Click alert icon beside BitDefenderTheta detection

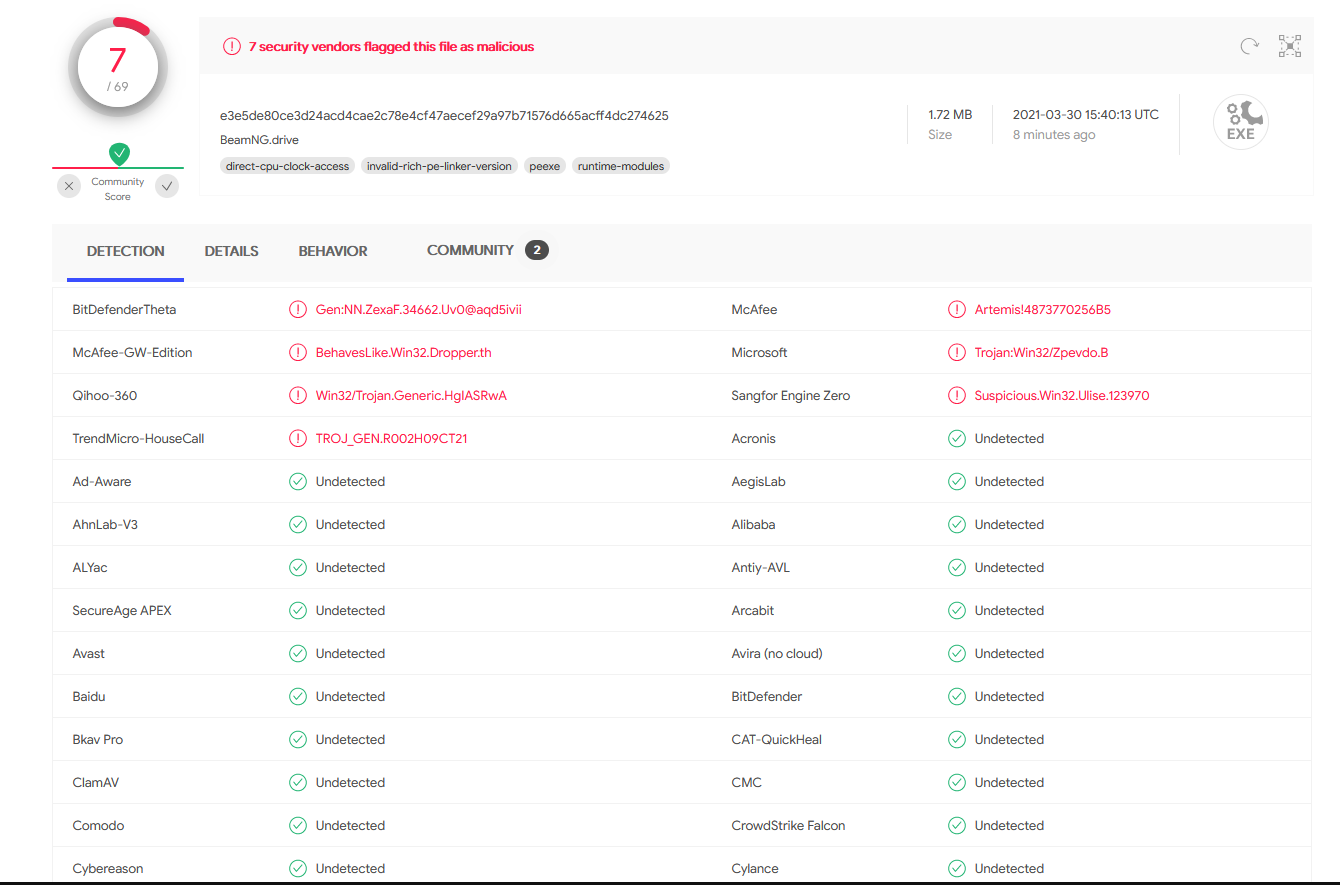click(298, 310)
